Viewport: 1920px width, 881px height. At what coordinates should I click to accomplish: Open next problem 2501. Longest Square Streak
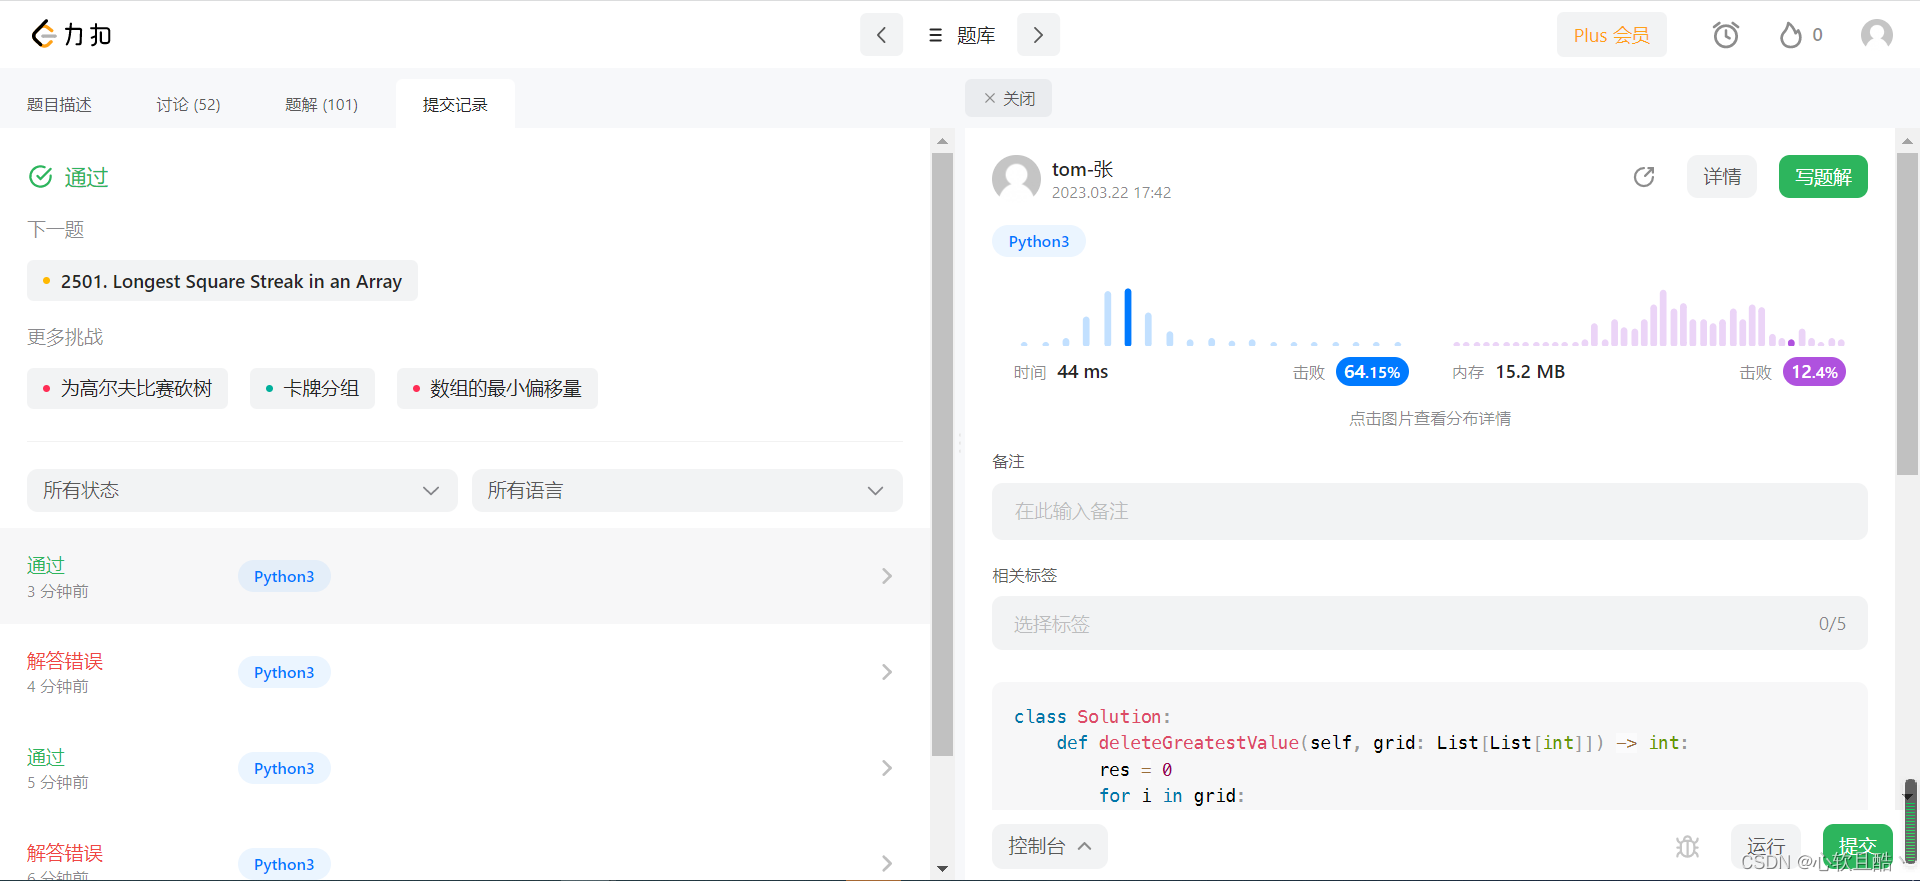222,281
